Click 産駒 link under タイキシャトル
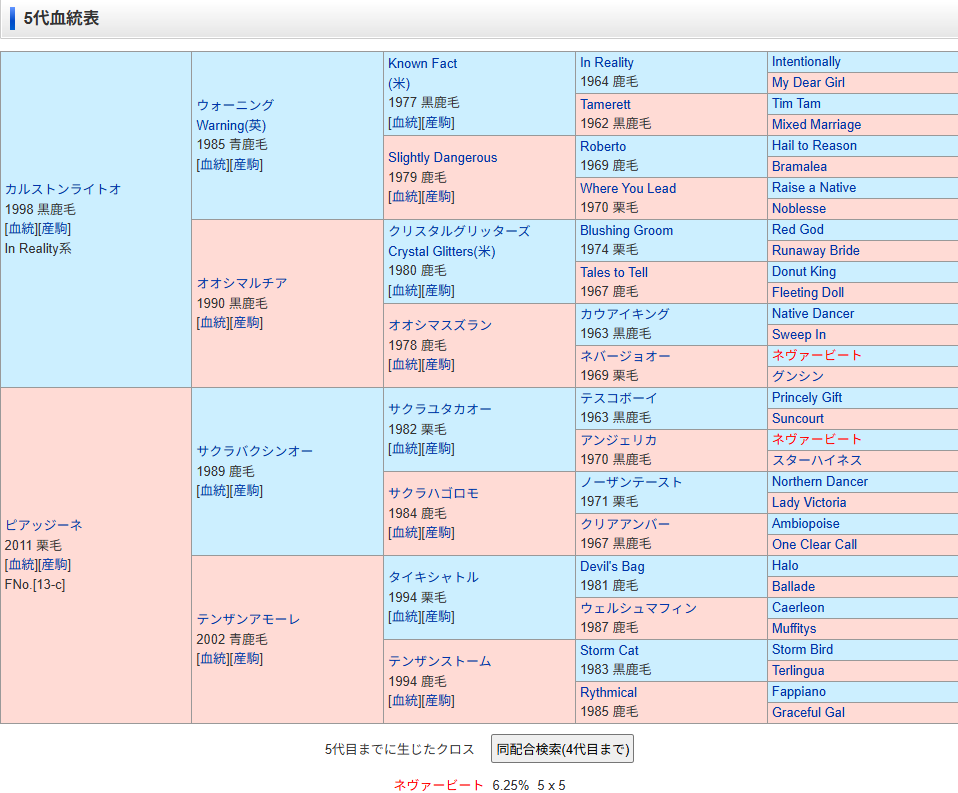958x793 pixels. click(x=439, y=617)
